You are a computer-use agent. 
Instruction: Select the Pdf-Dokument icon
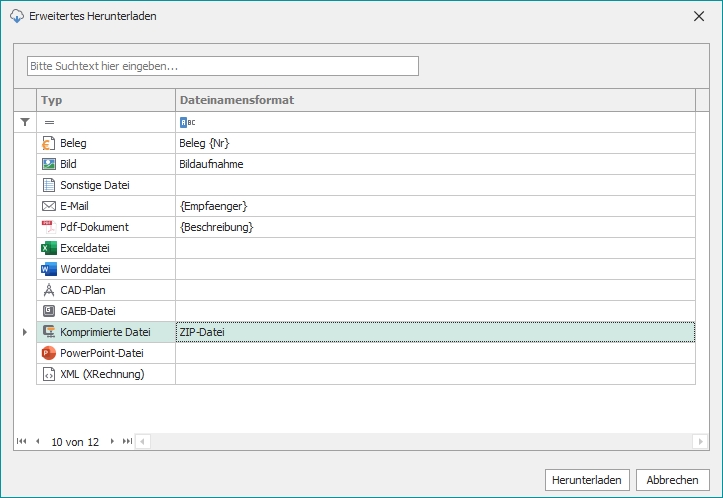48,227
